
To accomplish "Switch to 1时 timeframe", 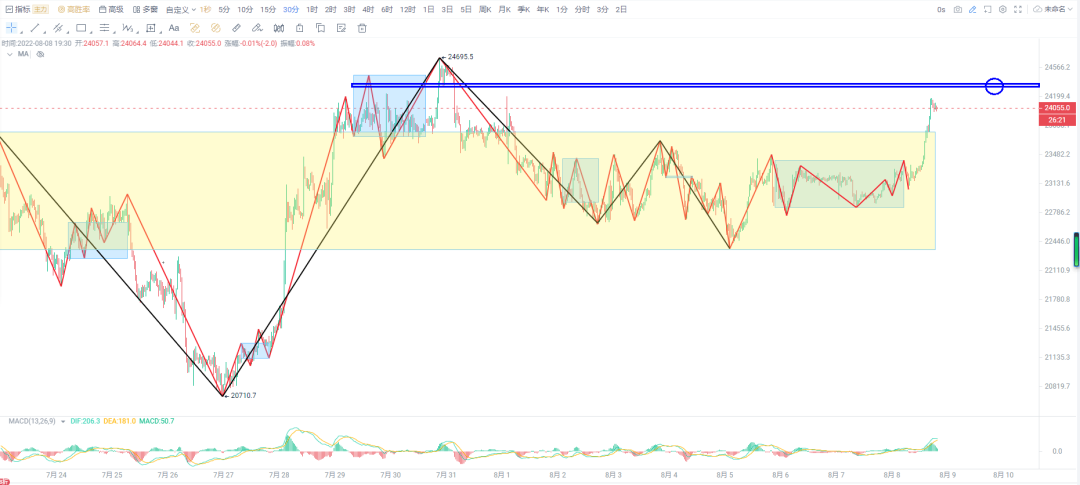I will 312,10.
